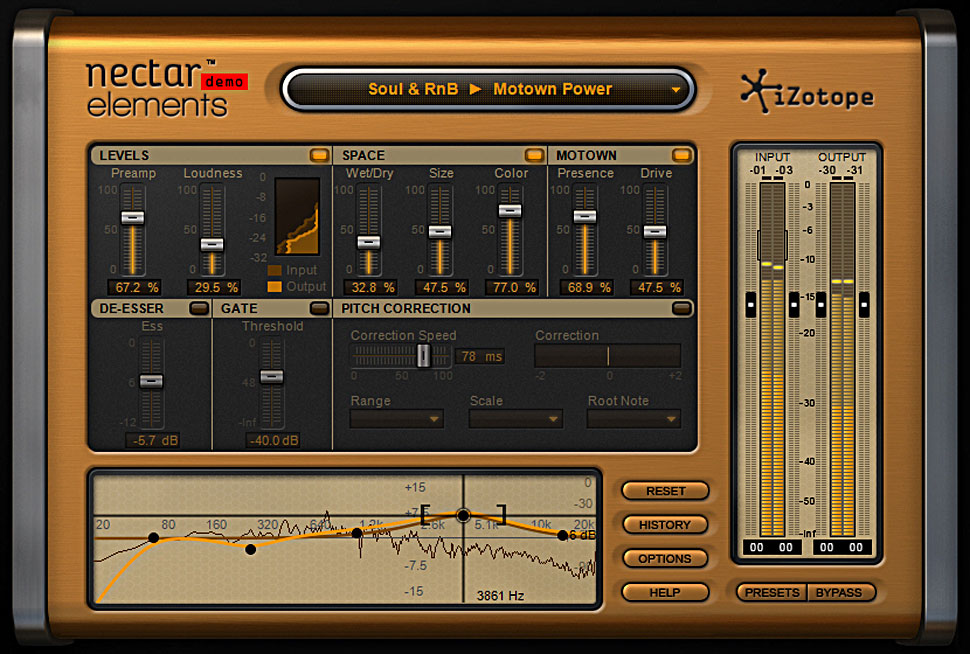Click the Gate Threshold slider handle
970x654 pixels.
pos(272,376)
